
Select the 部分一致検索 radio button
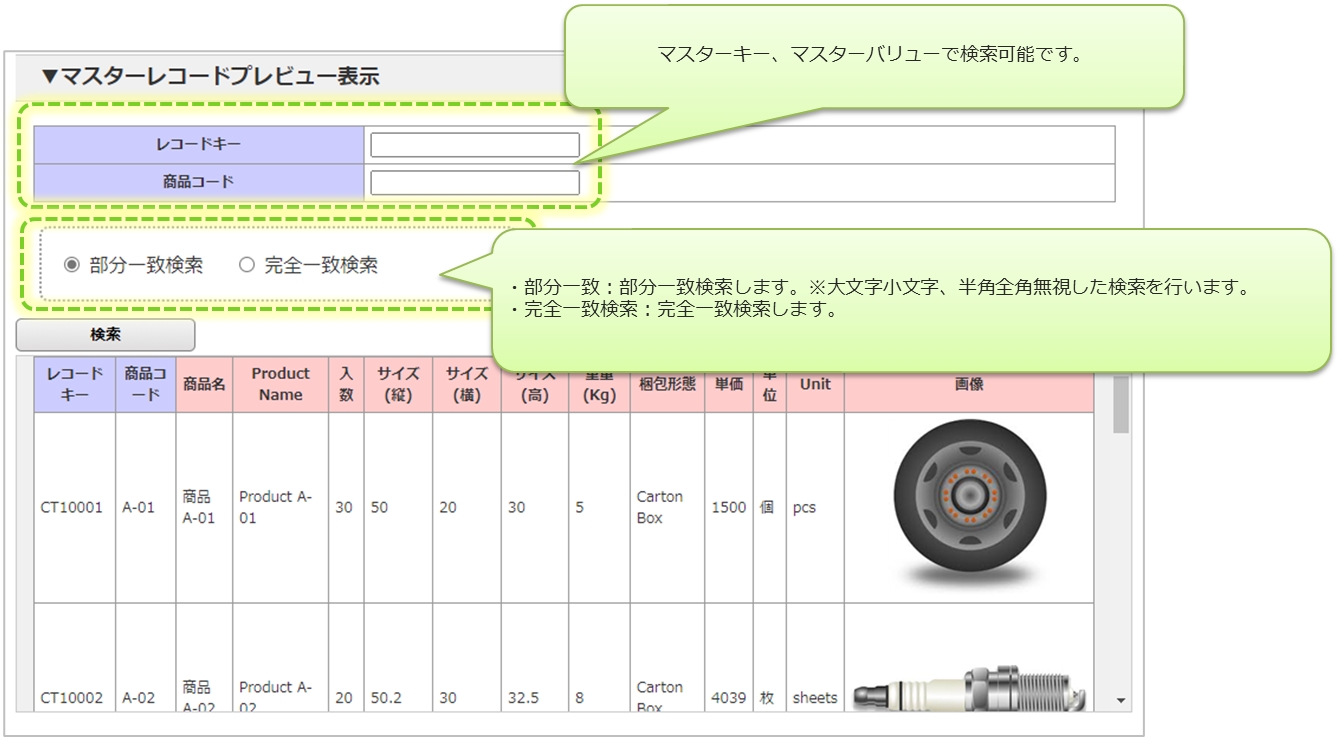pyautogui.click(x=72, y=265)
